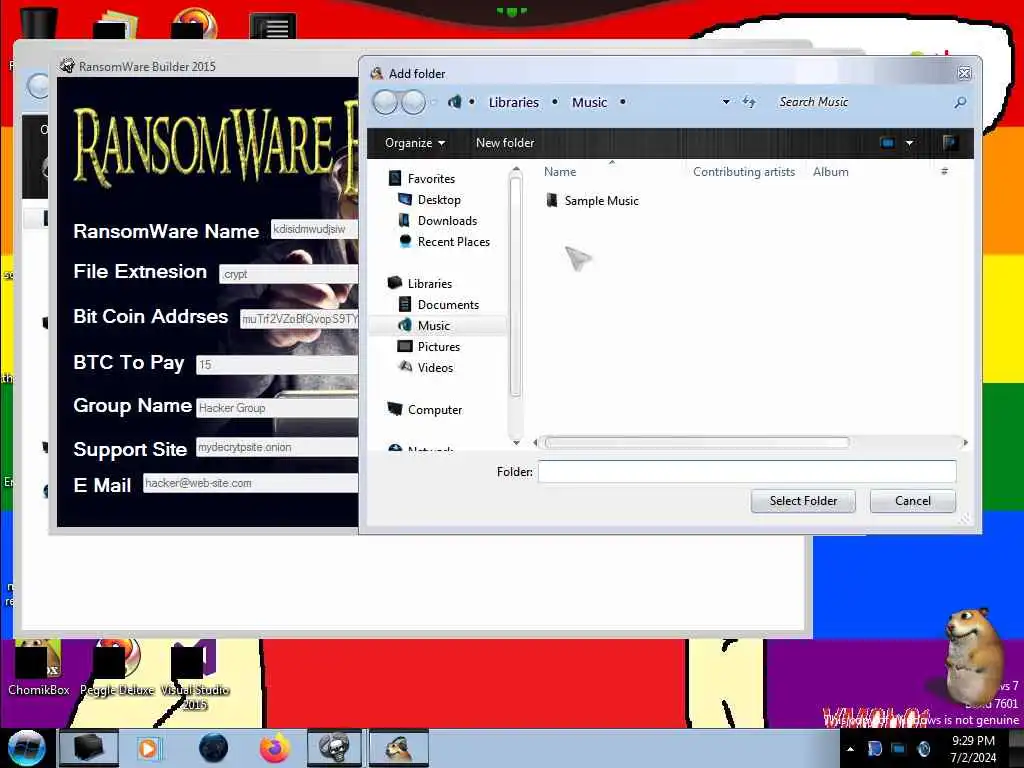Click the Music breadcrumb in the address bar
Viewport: 1024px width, 768px height.
(589, 103)
